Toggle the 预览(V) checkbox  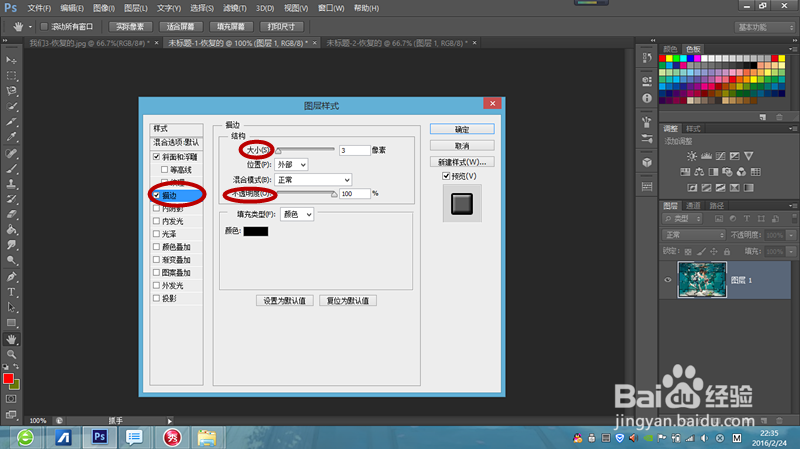tap(446, 176)
